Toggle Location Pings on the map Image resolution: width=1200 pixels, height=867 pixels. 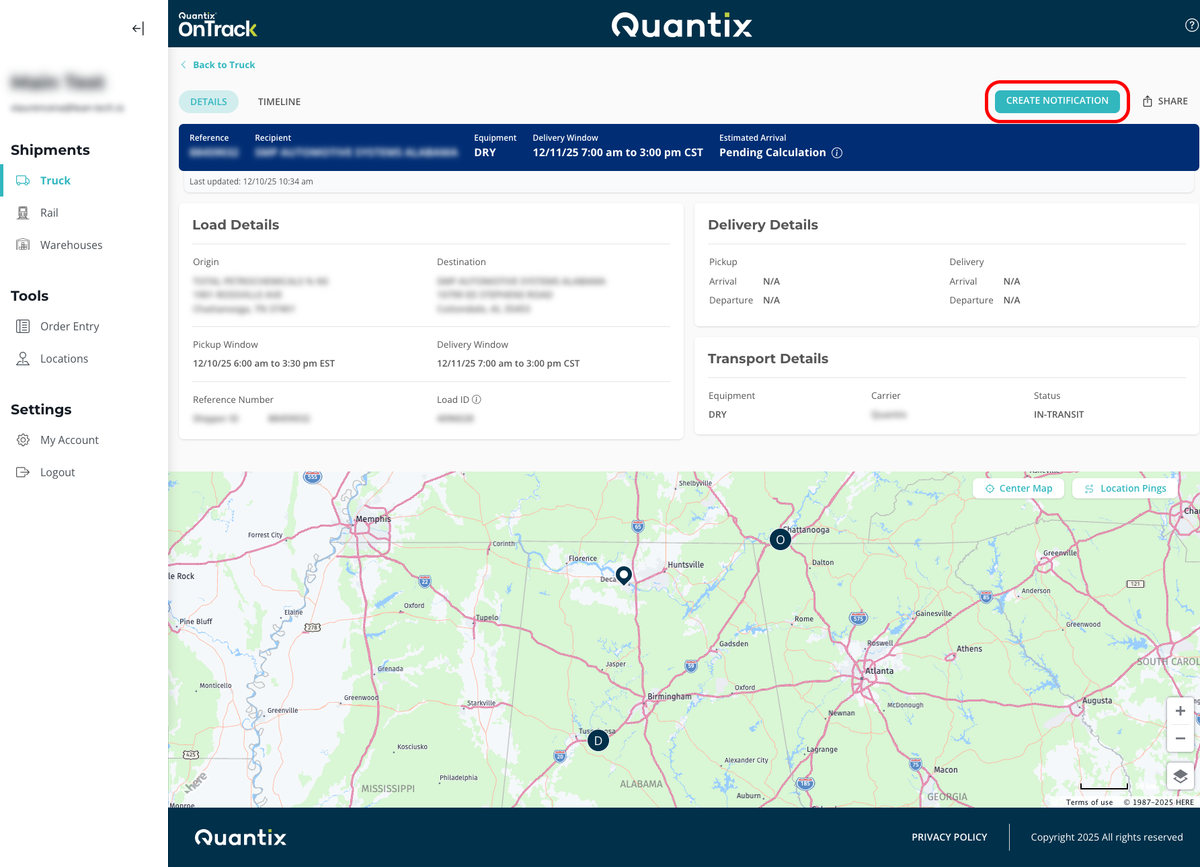pos(1124,488)
